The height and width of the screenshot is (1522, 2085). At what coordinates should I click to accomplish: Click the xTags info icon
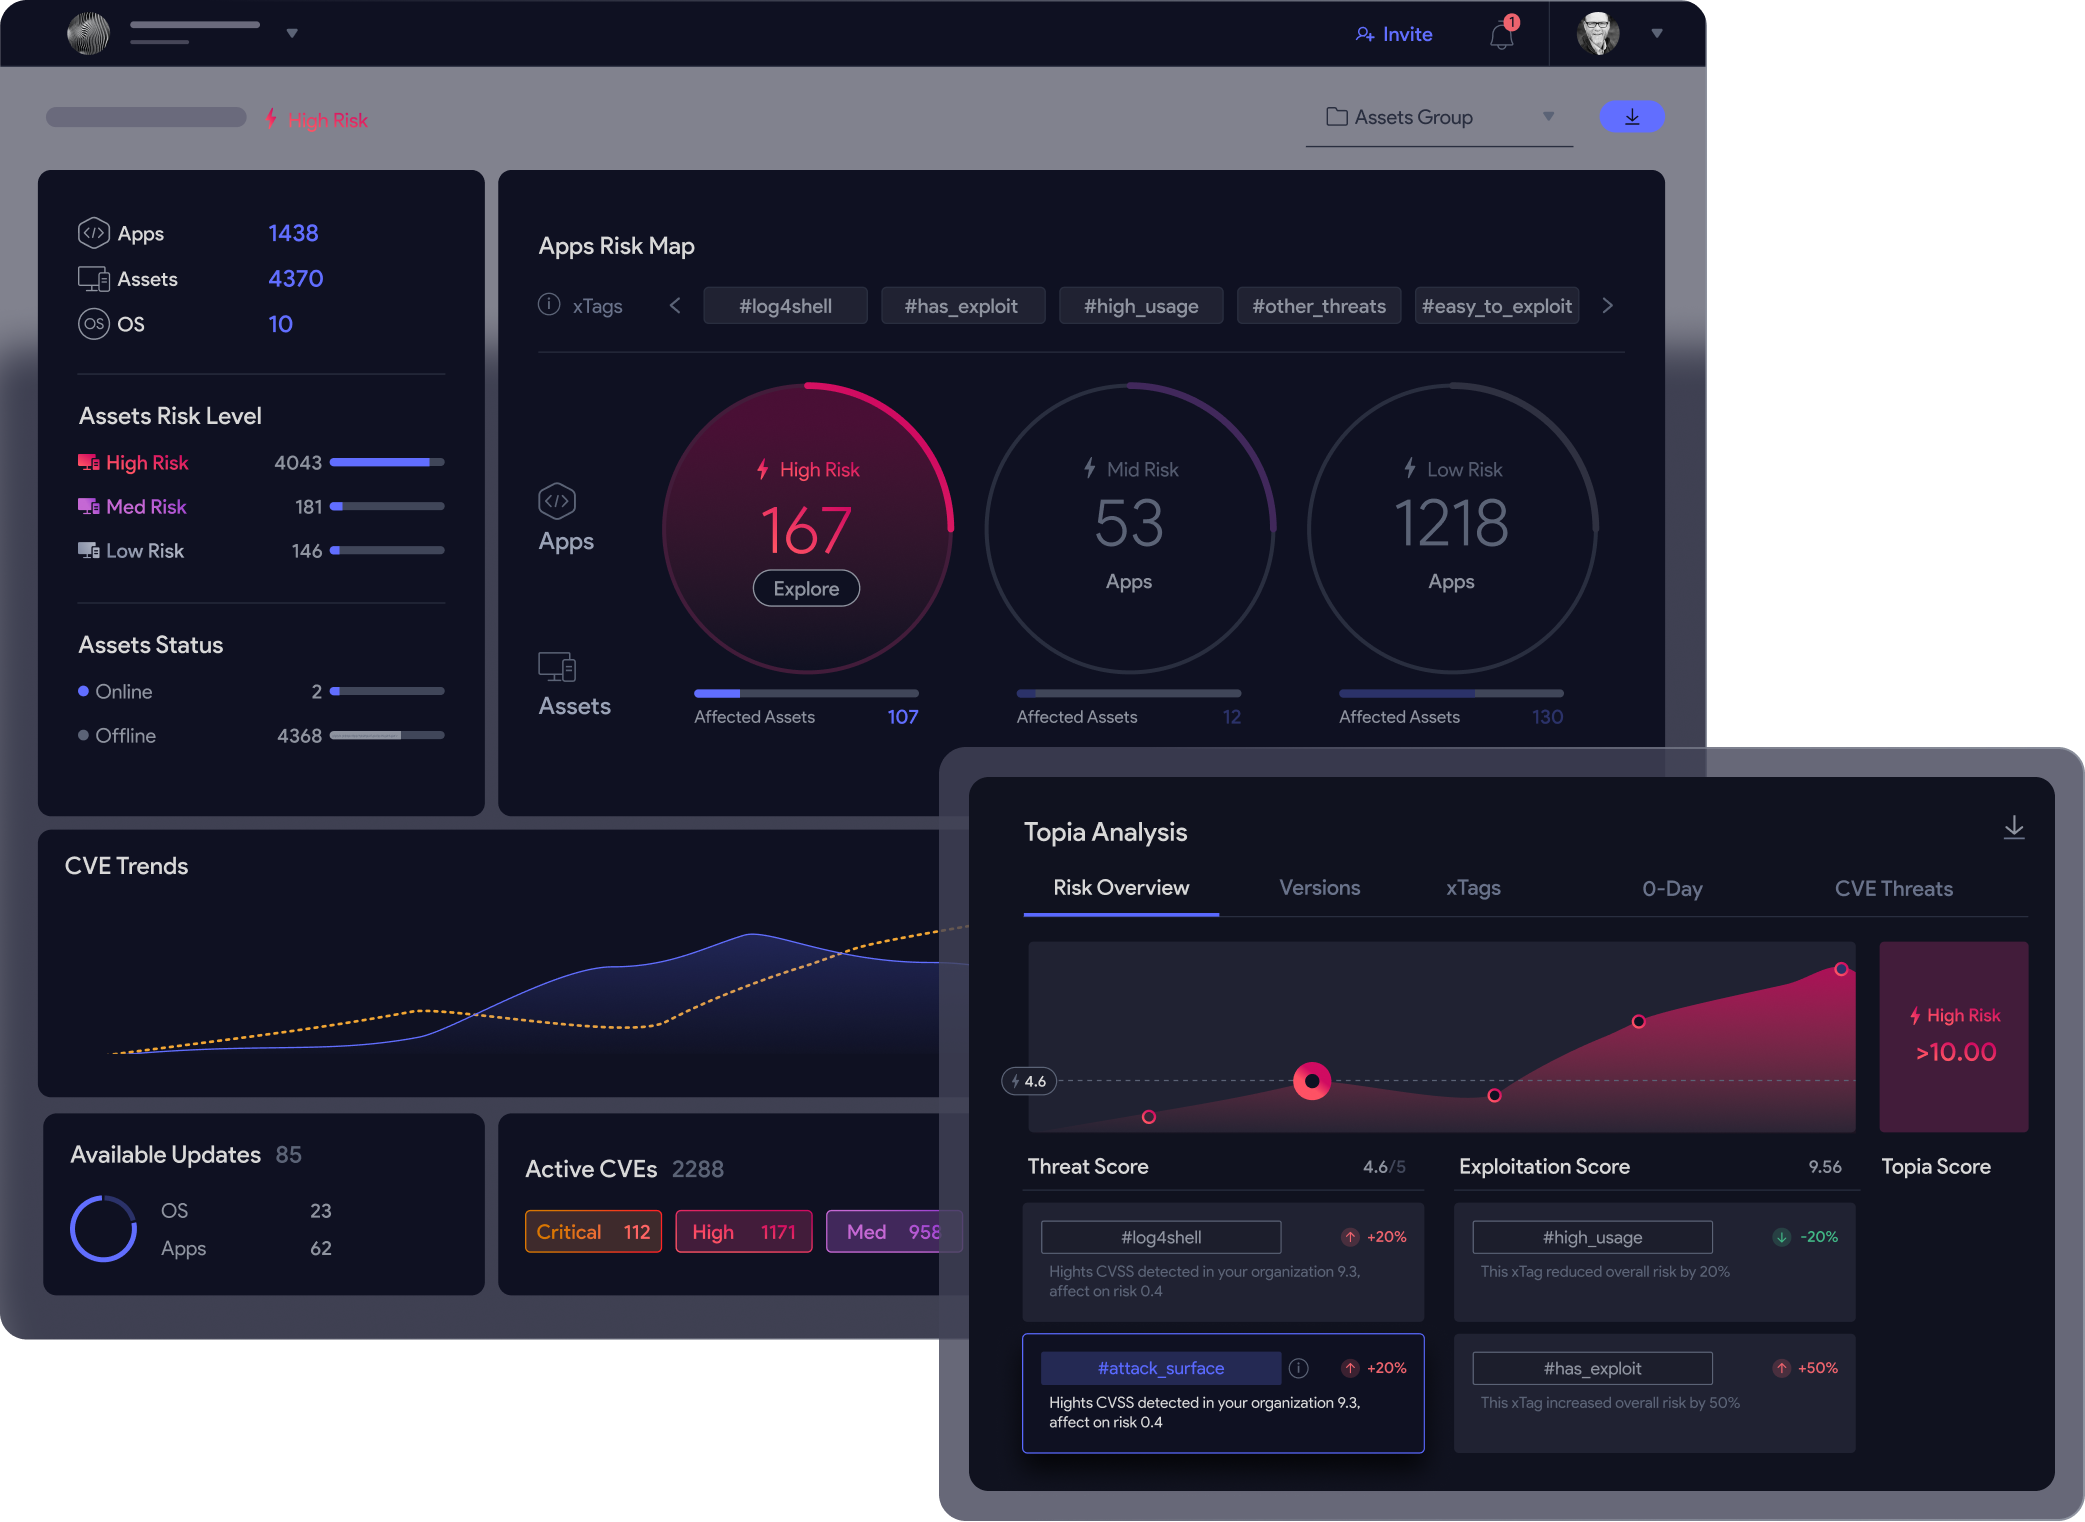[x=549, y=304]
